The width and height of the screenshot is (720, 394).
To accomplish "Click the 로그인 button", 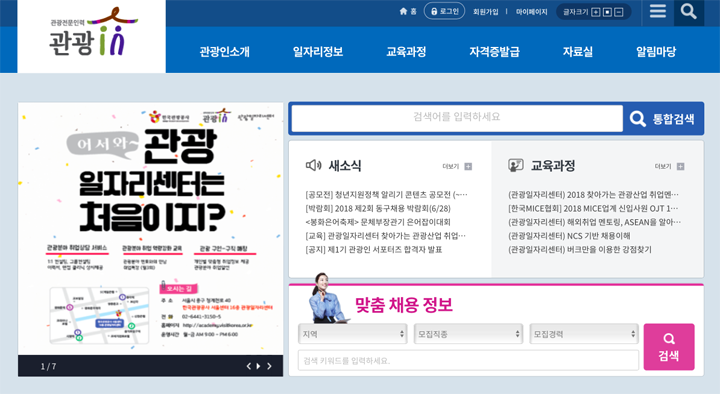I will pyautogui.click(x=444, y=11).
